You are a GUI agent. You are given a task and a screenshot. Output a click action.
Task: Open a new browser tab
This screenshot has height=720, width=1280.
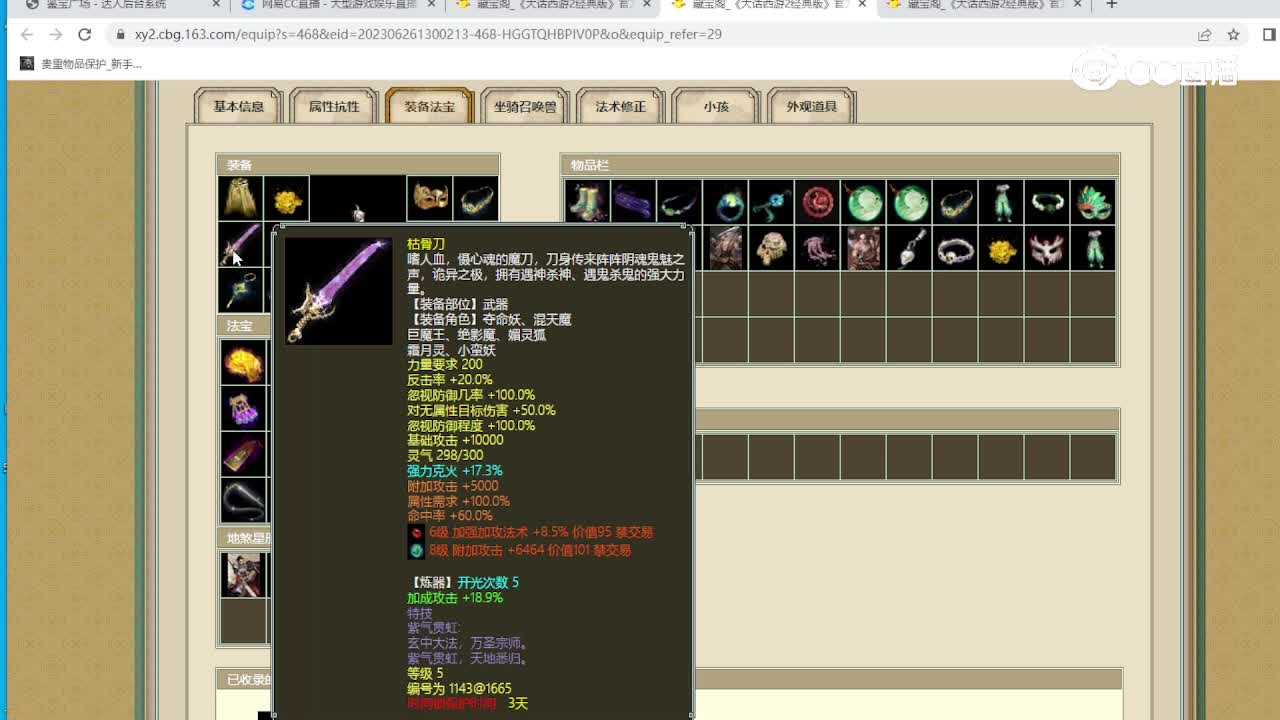[1111, 6]
